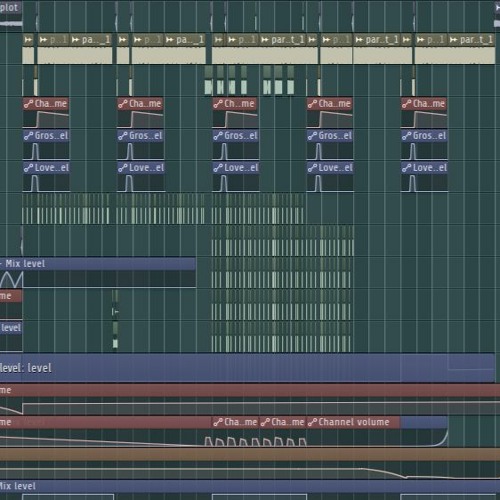Click the "plot" label at the top
This screenshot has width=500, height=500.
click(x=10, y=7)
